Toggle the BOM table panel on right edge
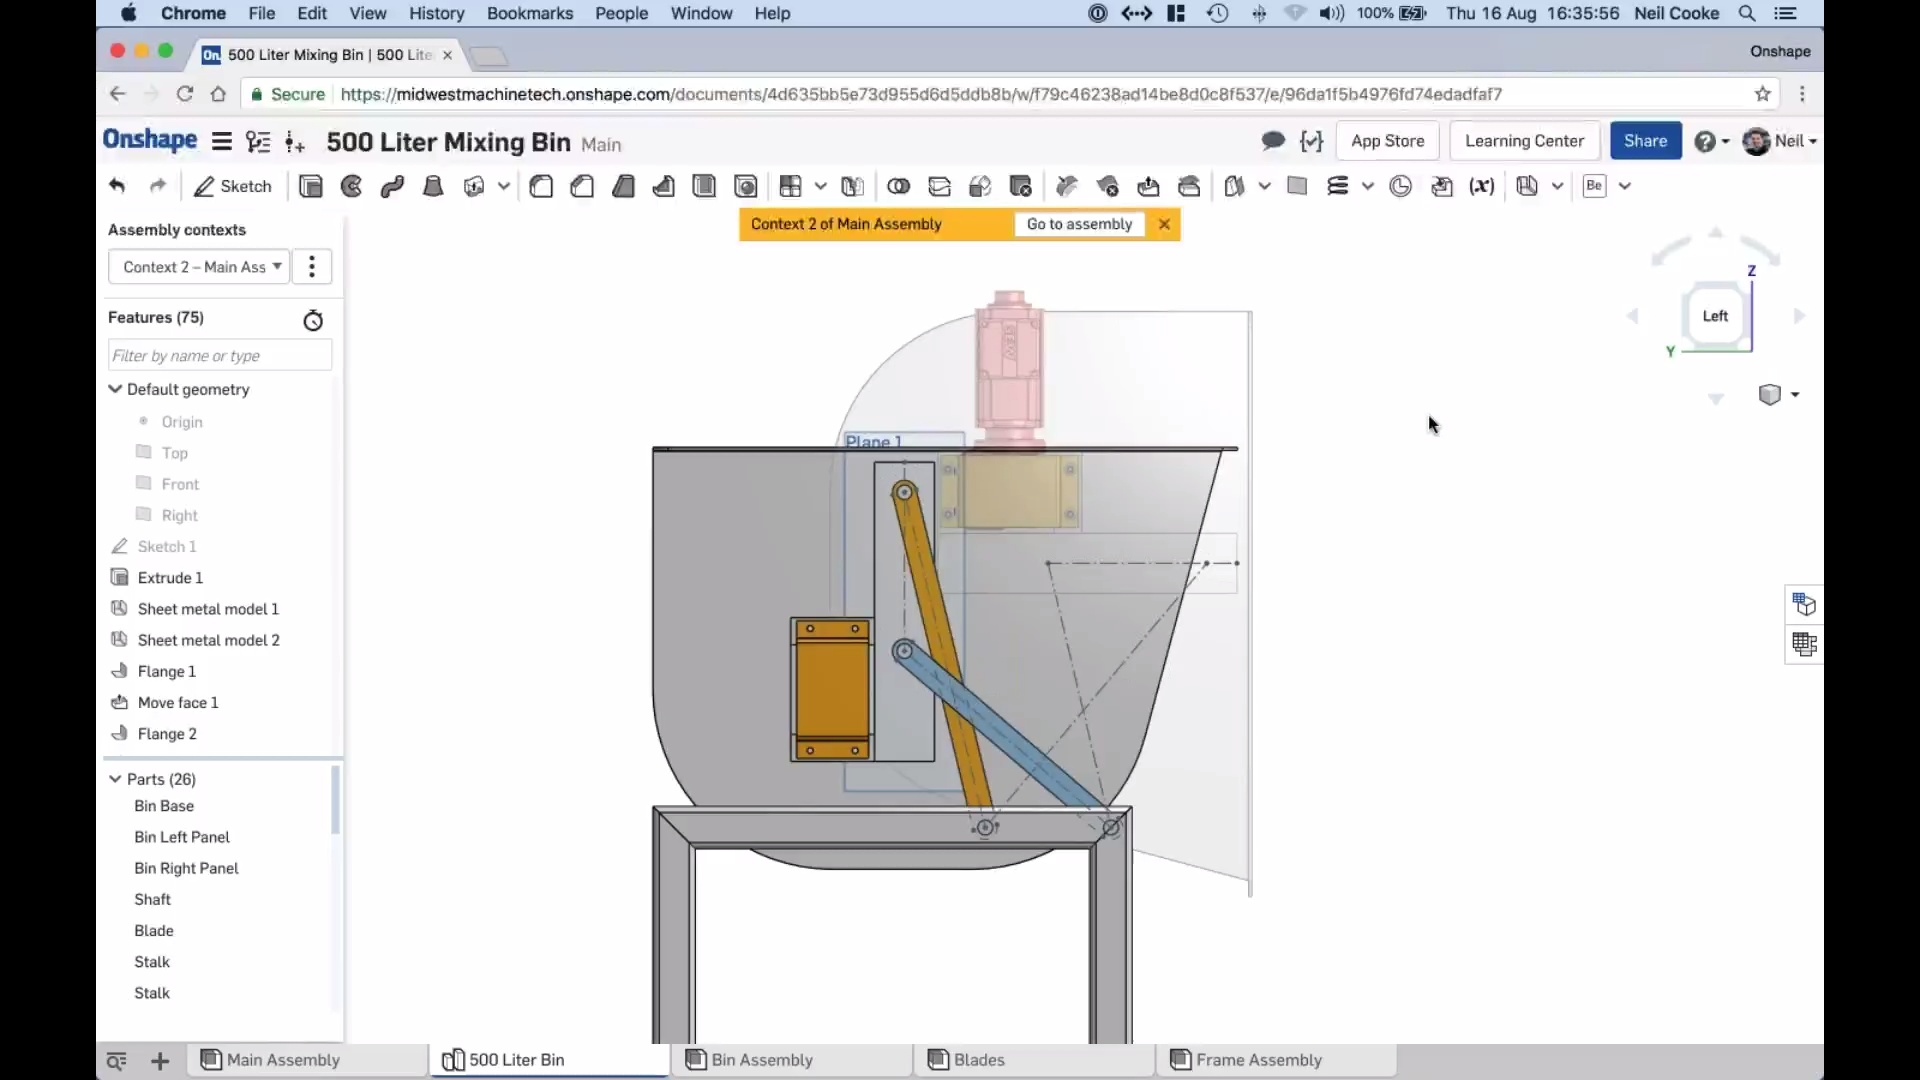This screenshot has width=1920, height=1080. 1803,645
